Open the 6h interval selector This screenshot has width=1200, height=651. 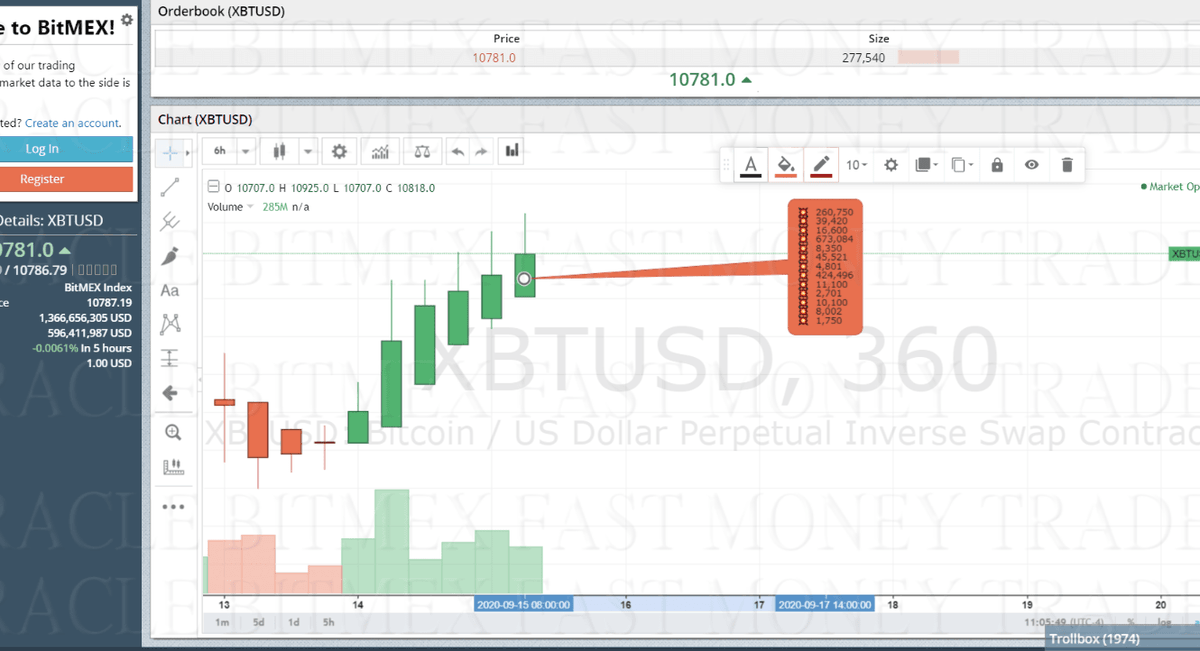[x=220, y=151]
